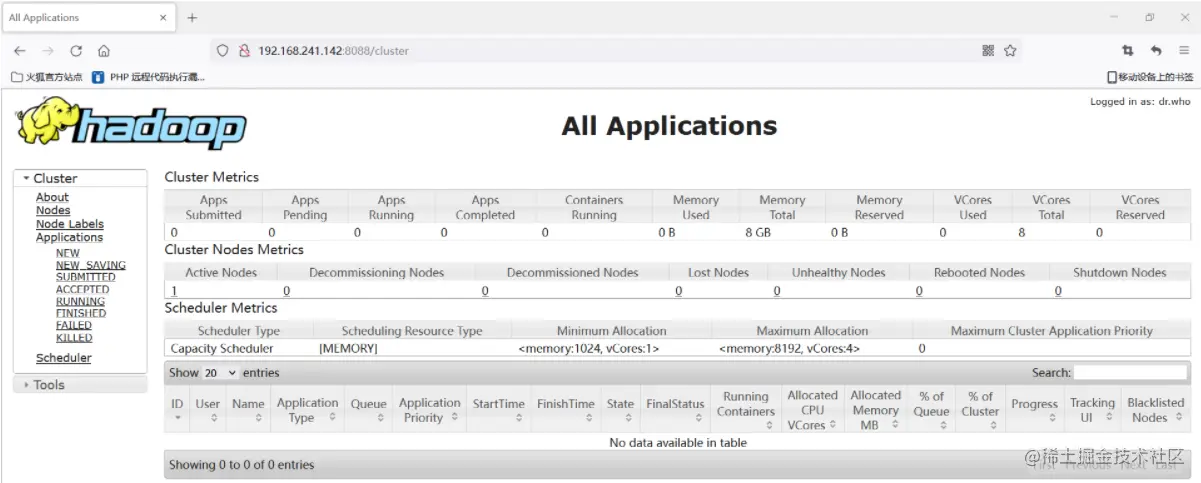Open the PHP bookmark in bookmarks bar
This screenshot has width=1201, height=483.
pos(148,77)
